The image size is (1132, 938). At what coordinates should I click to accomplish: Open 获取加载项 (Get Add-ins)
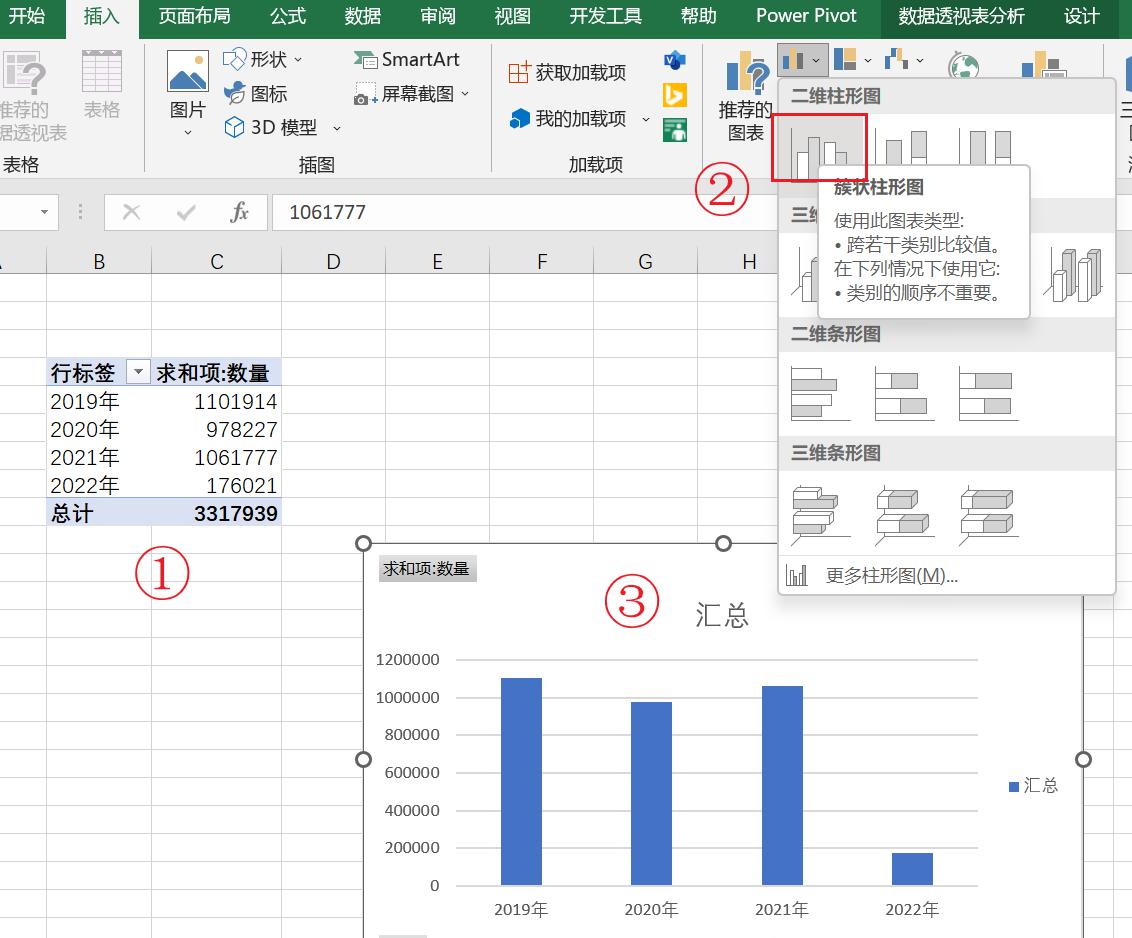pos(567,72)
